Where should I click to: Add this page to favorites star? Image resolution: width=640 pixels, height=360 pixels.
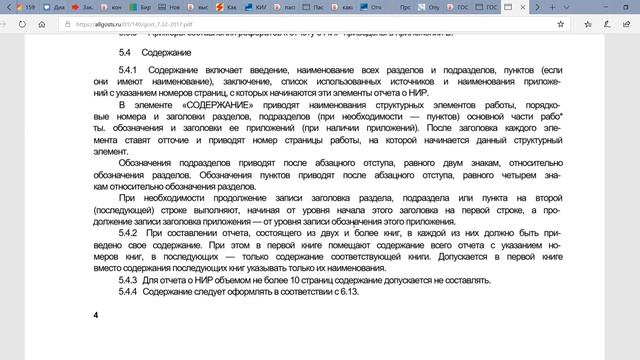pos(560,24)
